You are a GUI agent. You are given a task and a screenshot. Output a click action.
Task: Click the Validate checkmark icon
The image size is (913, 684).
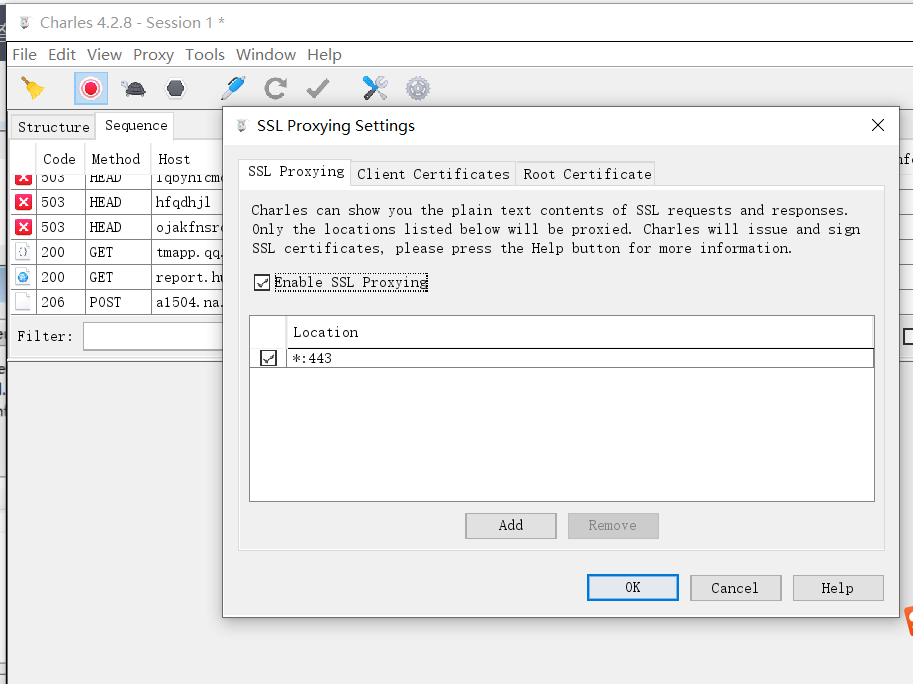pos(318,88)
